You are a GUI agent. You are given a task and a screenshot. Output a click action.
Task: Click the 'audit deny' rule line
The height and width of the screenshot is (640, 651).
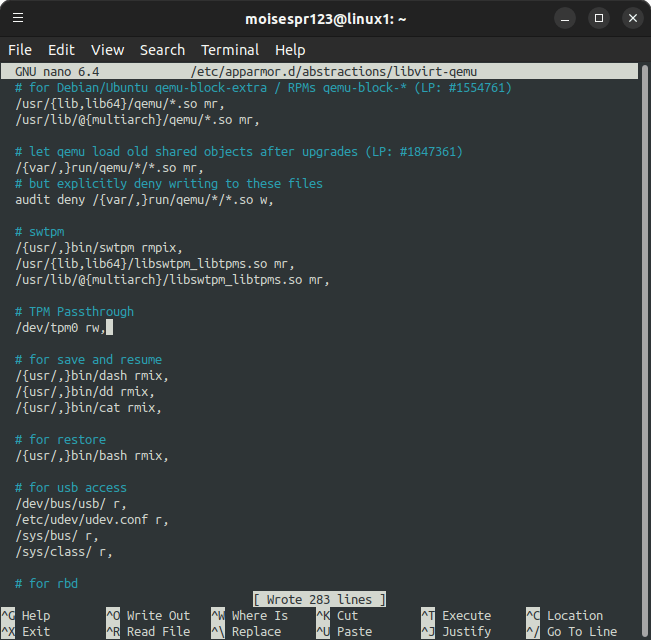pyautogui.click(x=144, y=200)
